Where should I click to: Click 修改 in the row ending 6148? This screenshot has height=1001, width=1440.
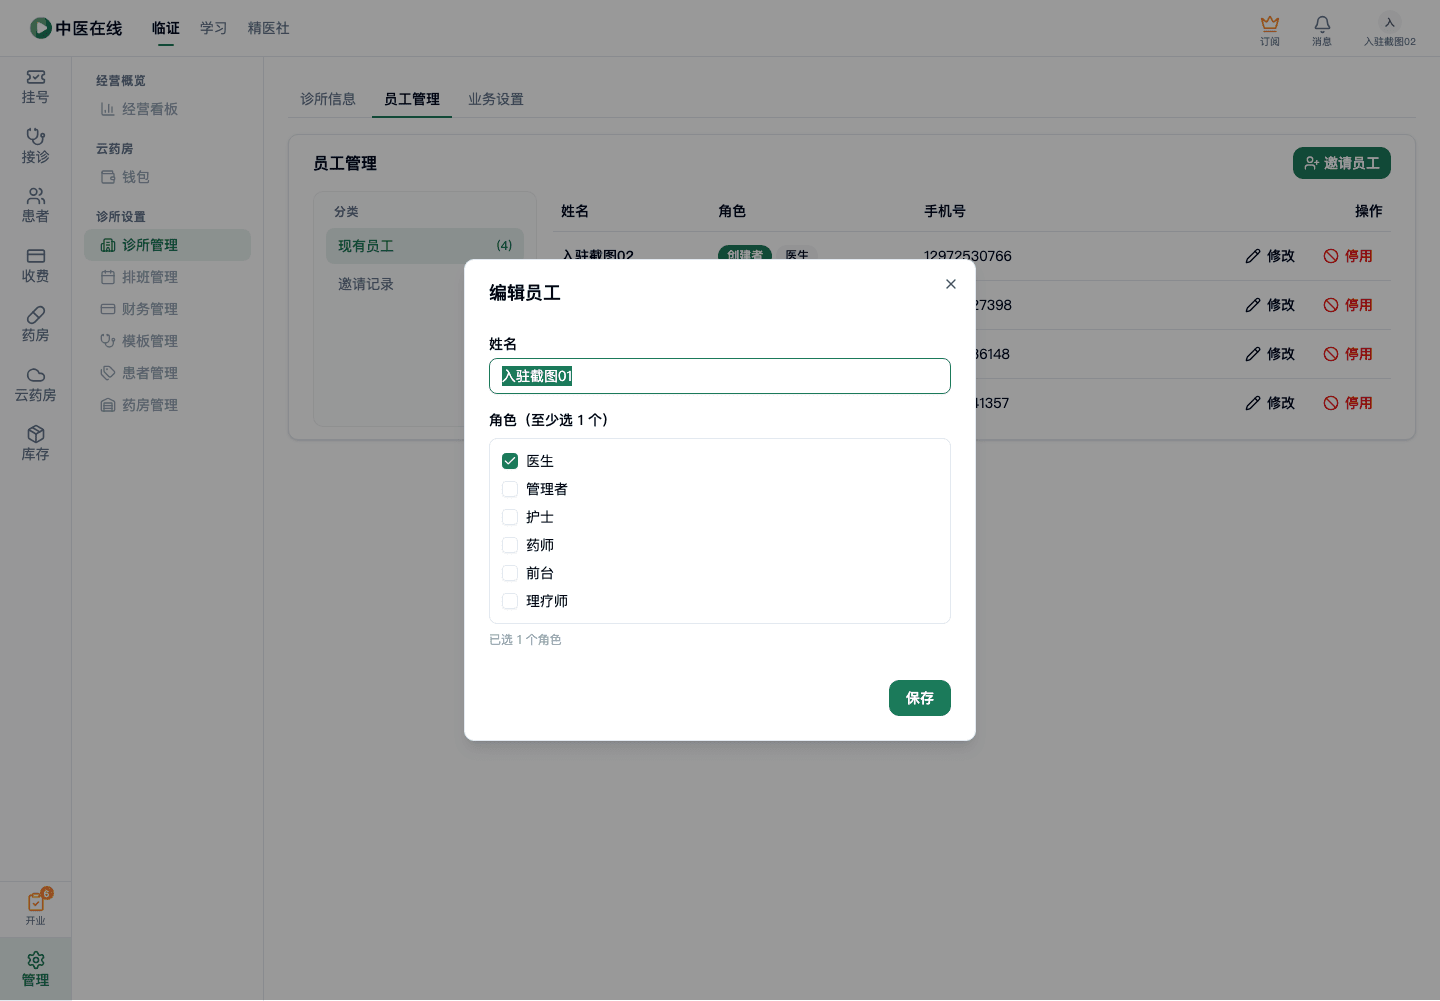[x=1270, y=354]
